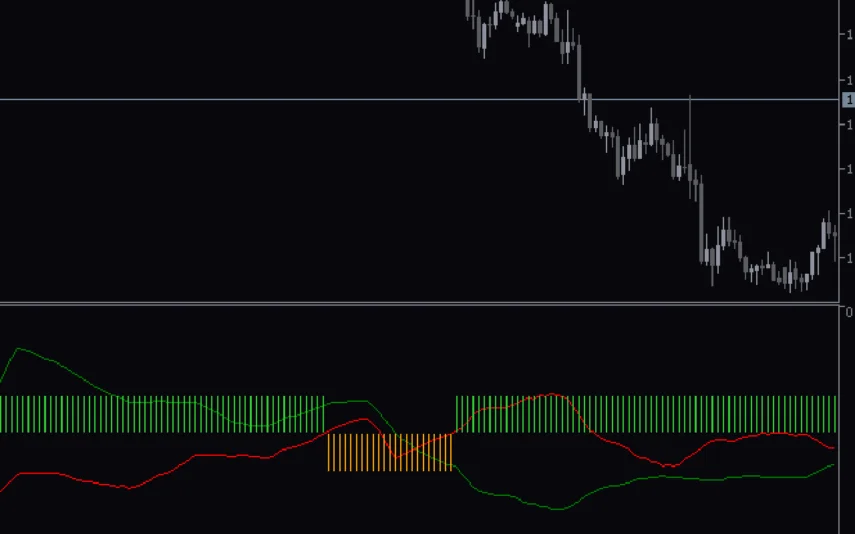
Task: Click the highlighted price label on the axis
Action: point(849,100)
